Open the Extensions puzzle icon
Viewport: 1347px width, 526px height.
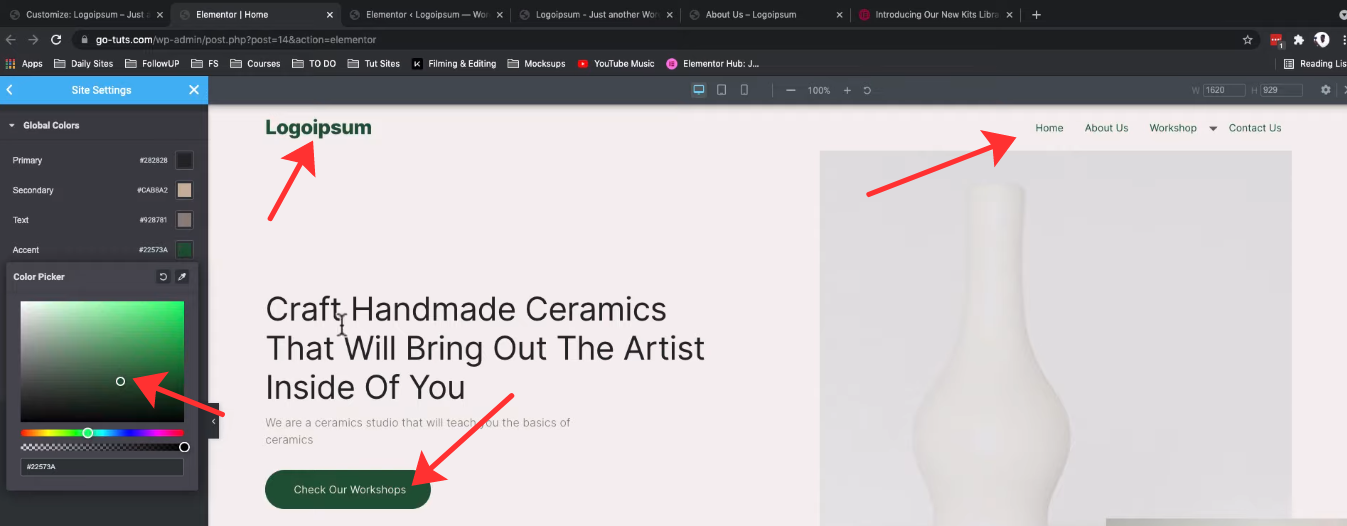[1299, 40]
